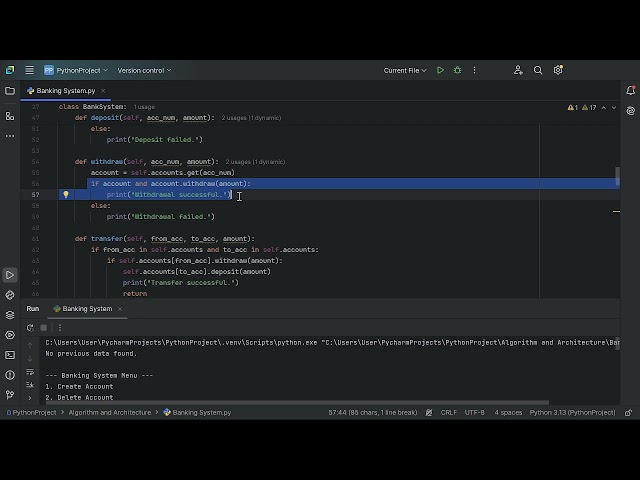This screenshot has height=480, width=640.
Task: Click line number 61 in the gutter
Action: coord(36,239)
